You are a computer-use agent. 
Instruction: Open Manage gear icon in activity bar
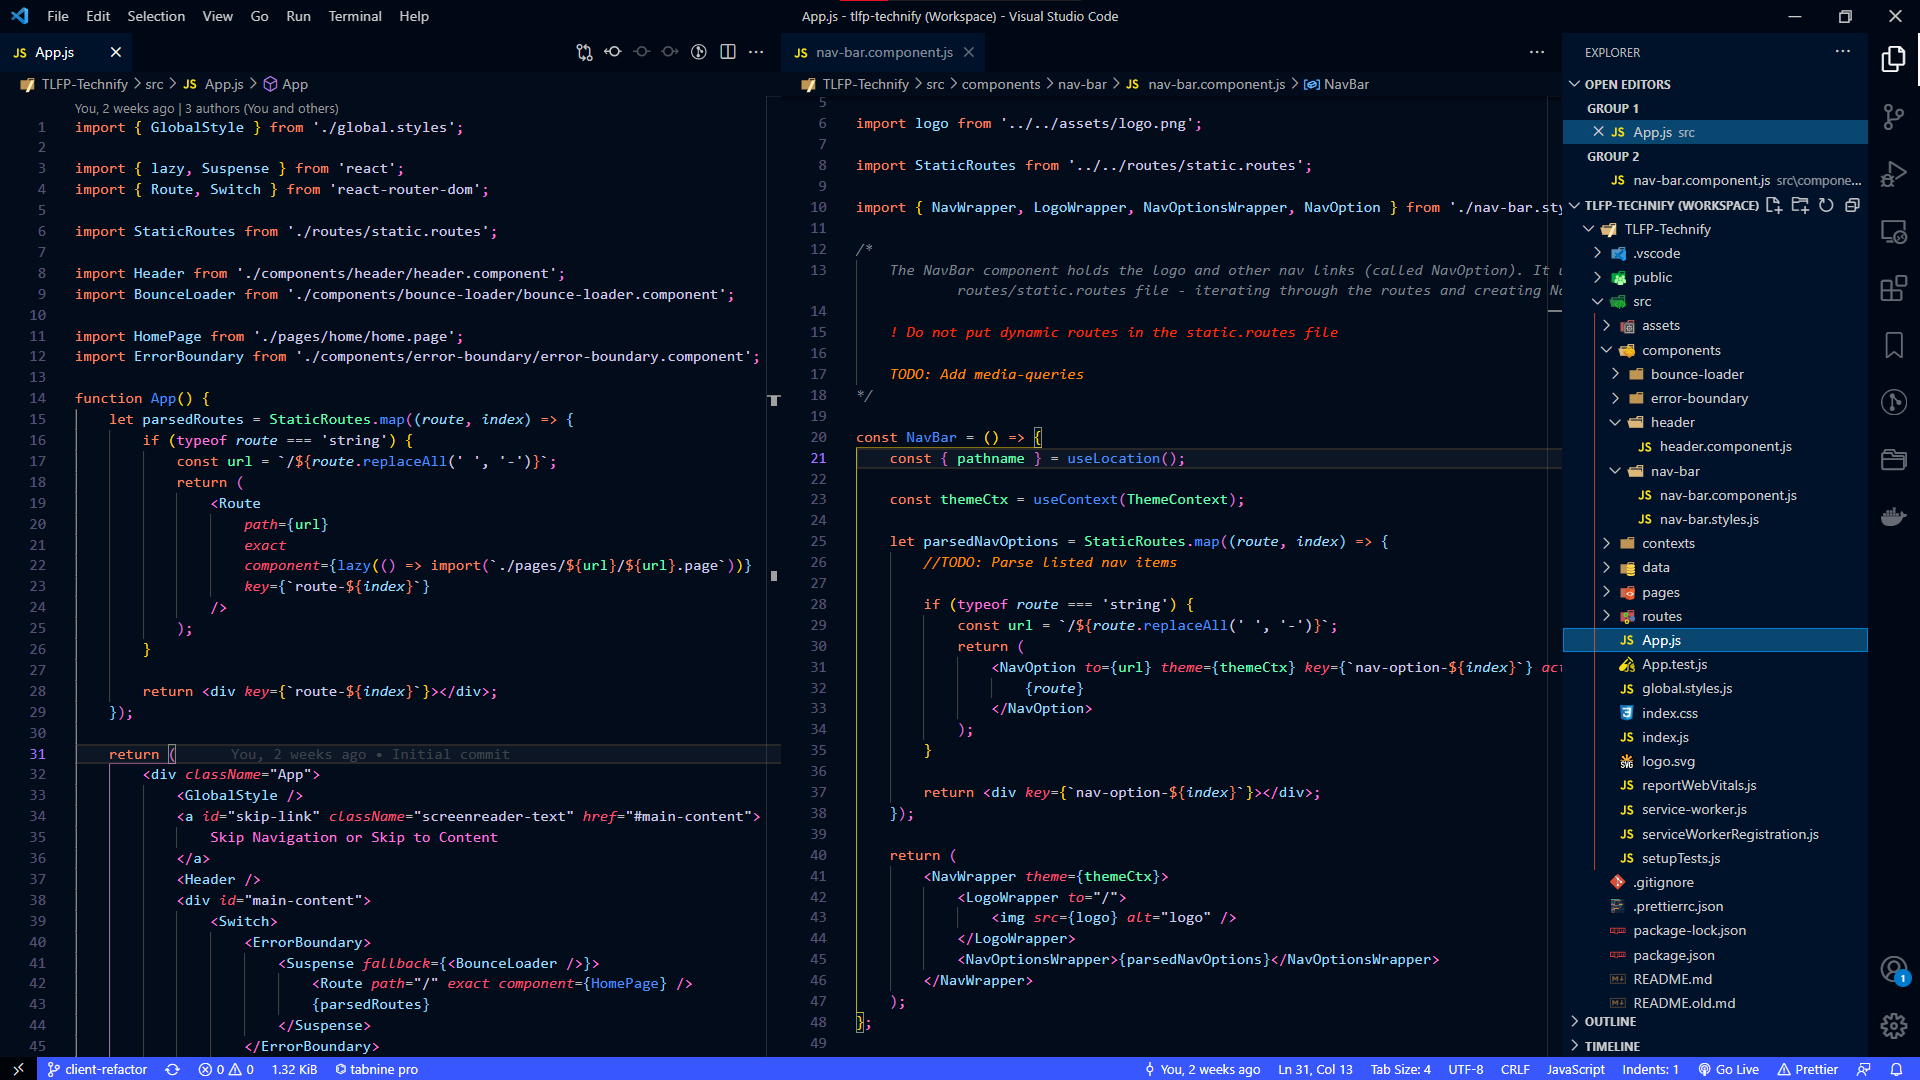pos(1893,1026)
